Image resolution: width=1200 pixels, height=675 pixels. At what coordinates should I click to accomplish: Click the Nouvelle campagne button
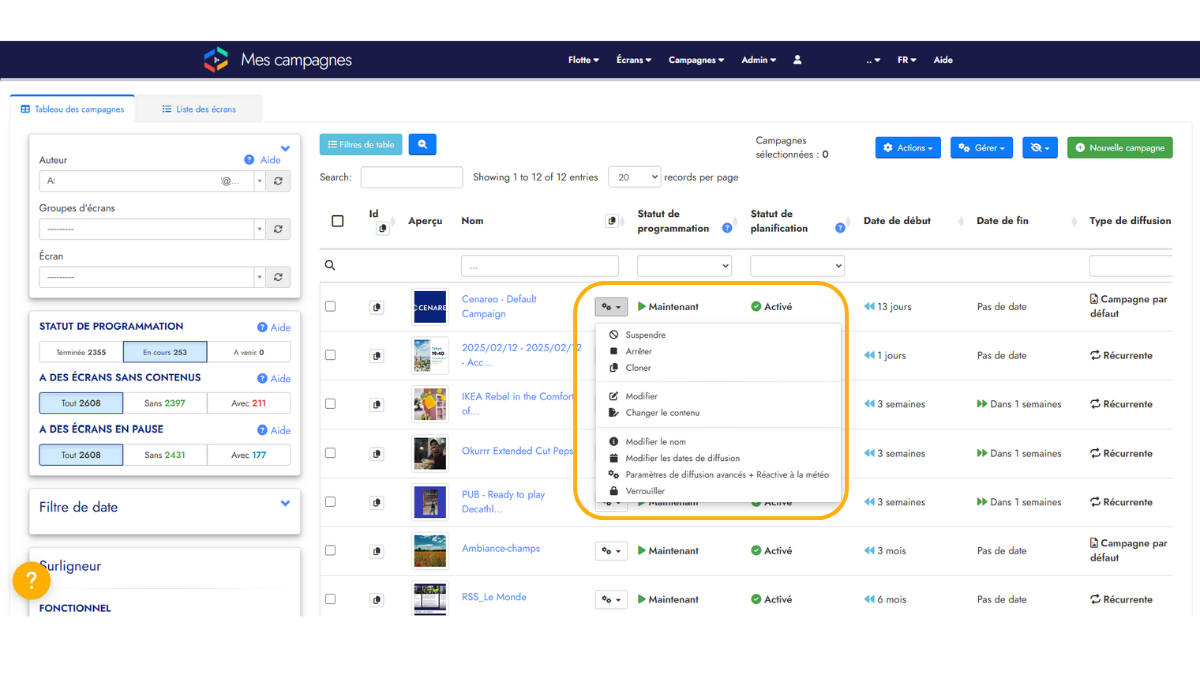click(1119, 148)
